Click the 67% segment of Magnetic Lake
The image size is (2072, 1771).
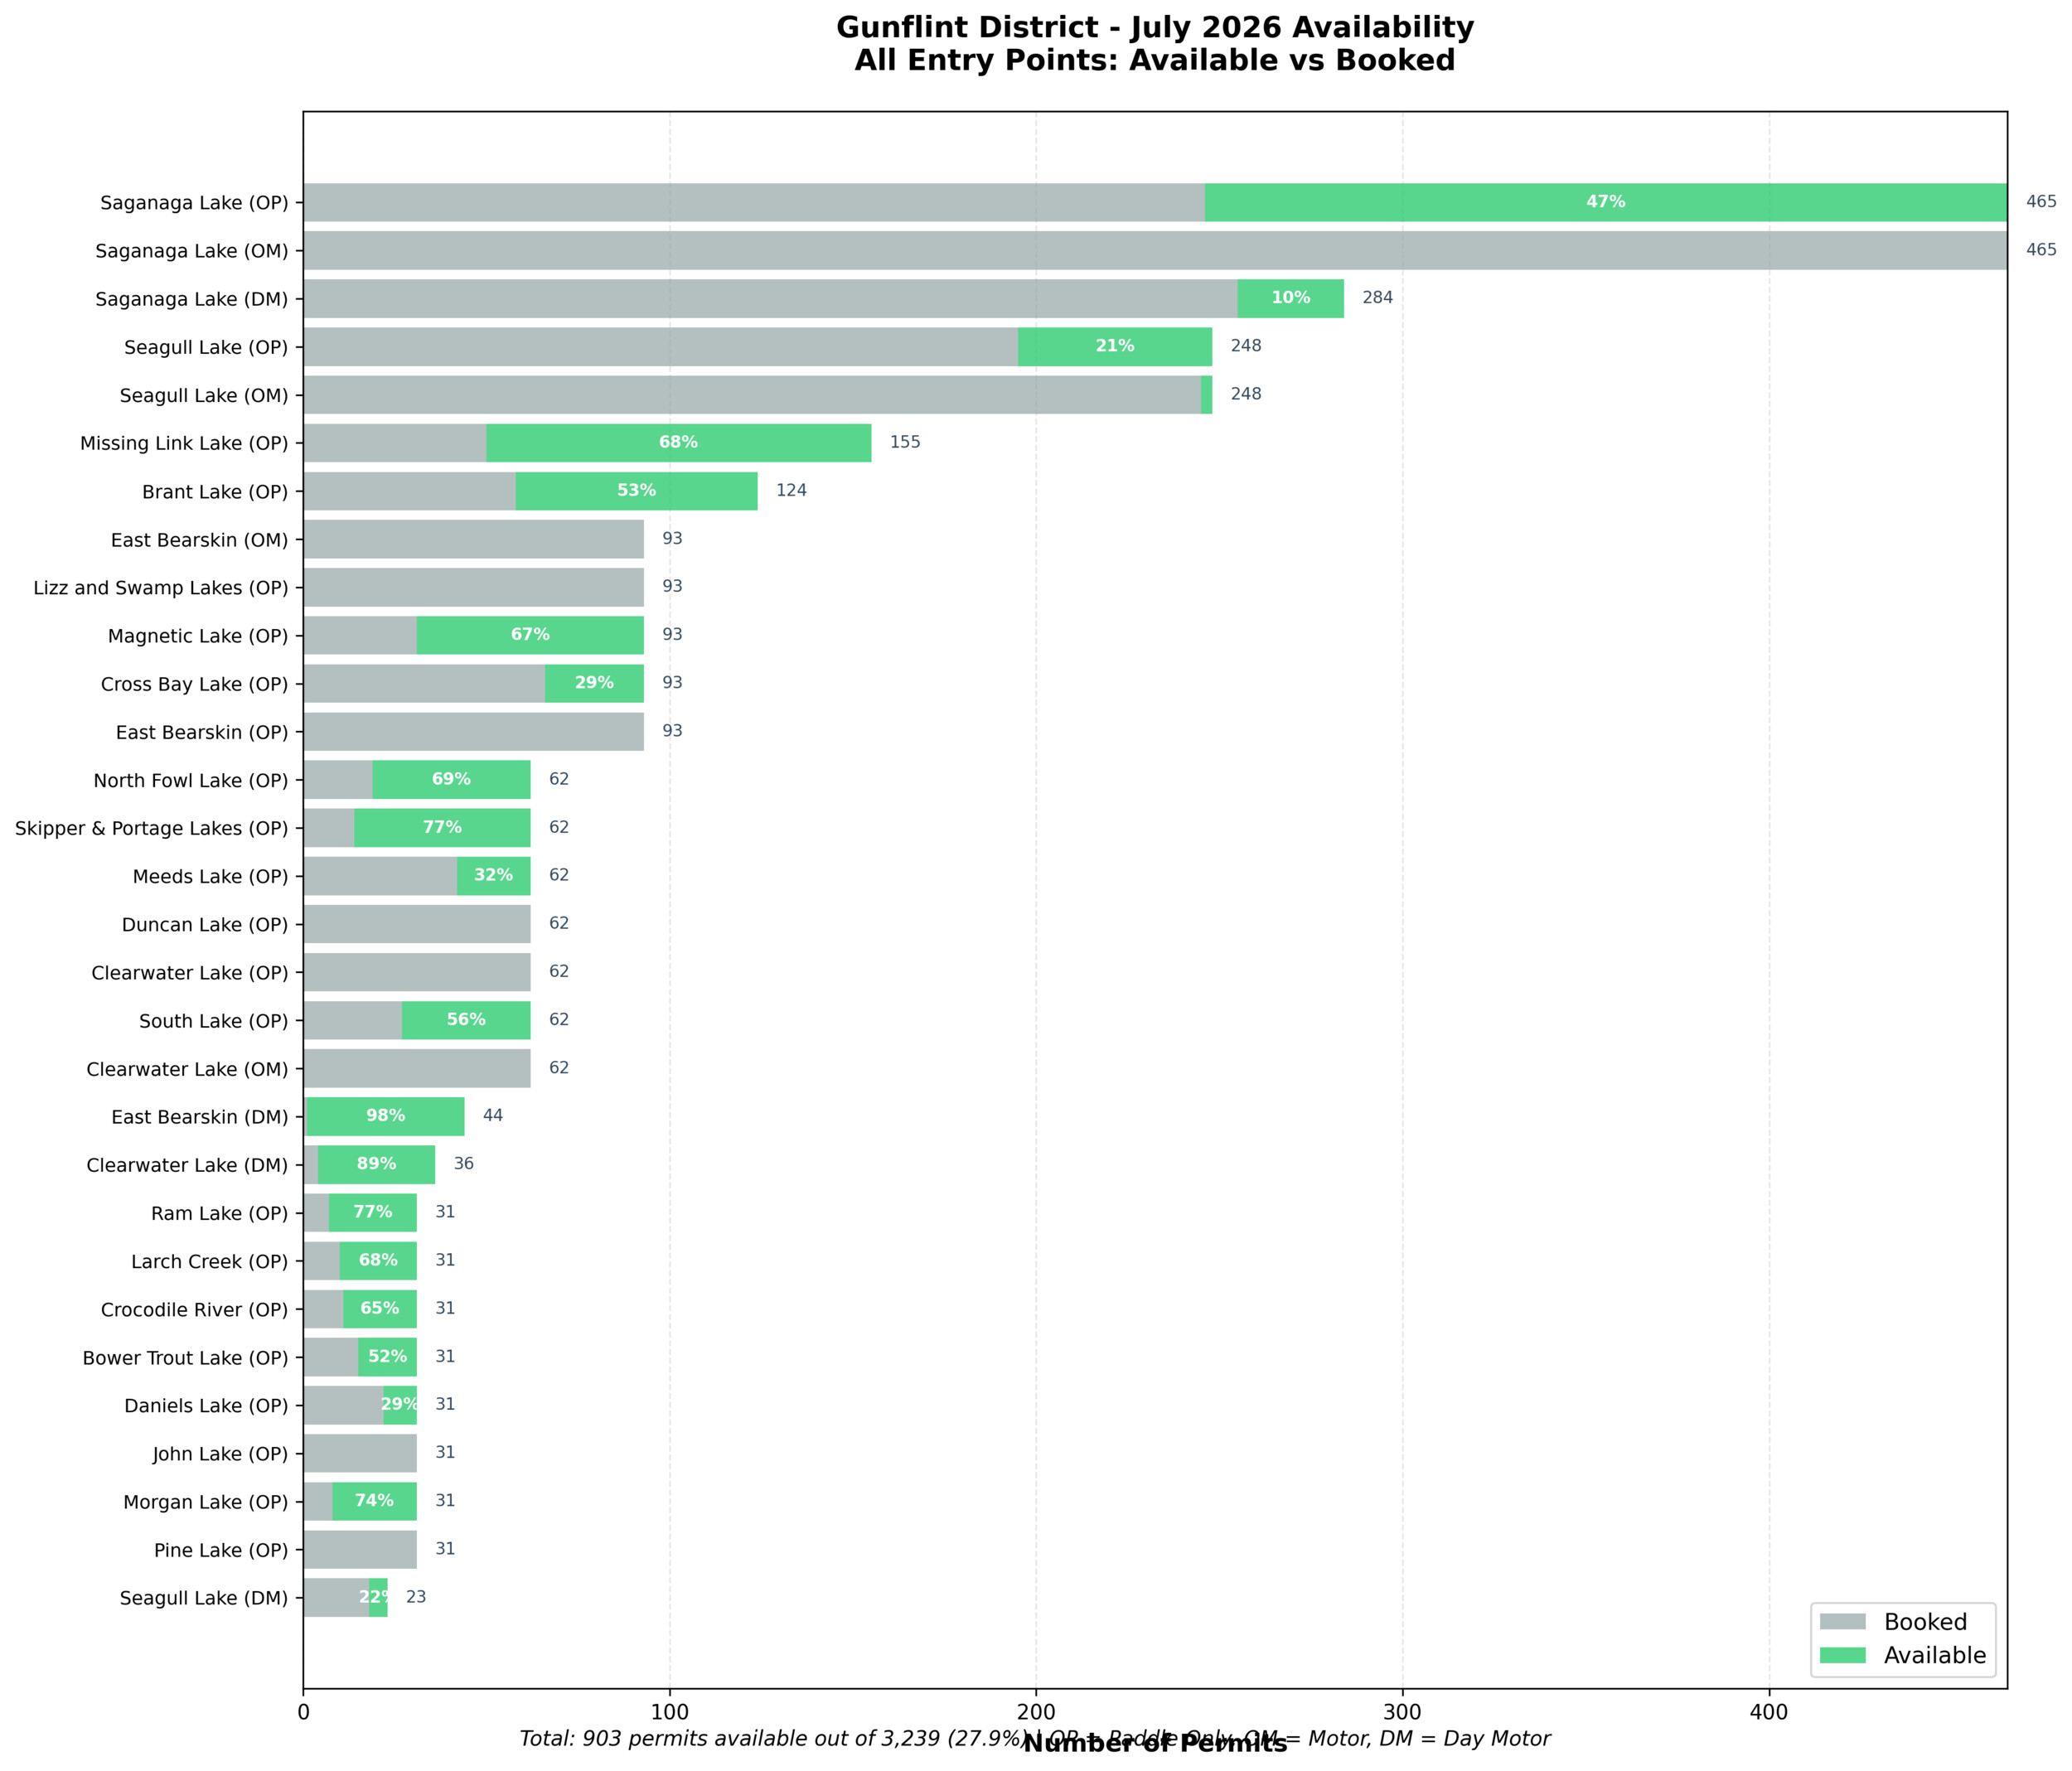click(x=530, y=635)
